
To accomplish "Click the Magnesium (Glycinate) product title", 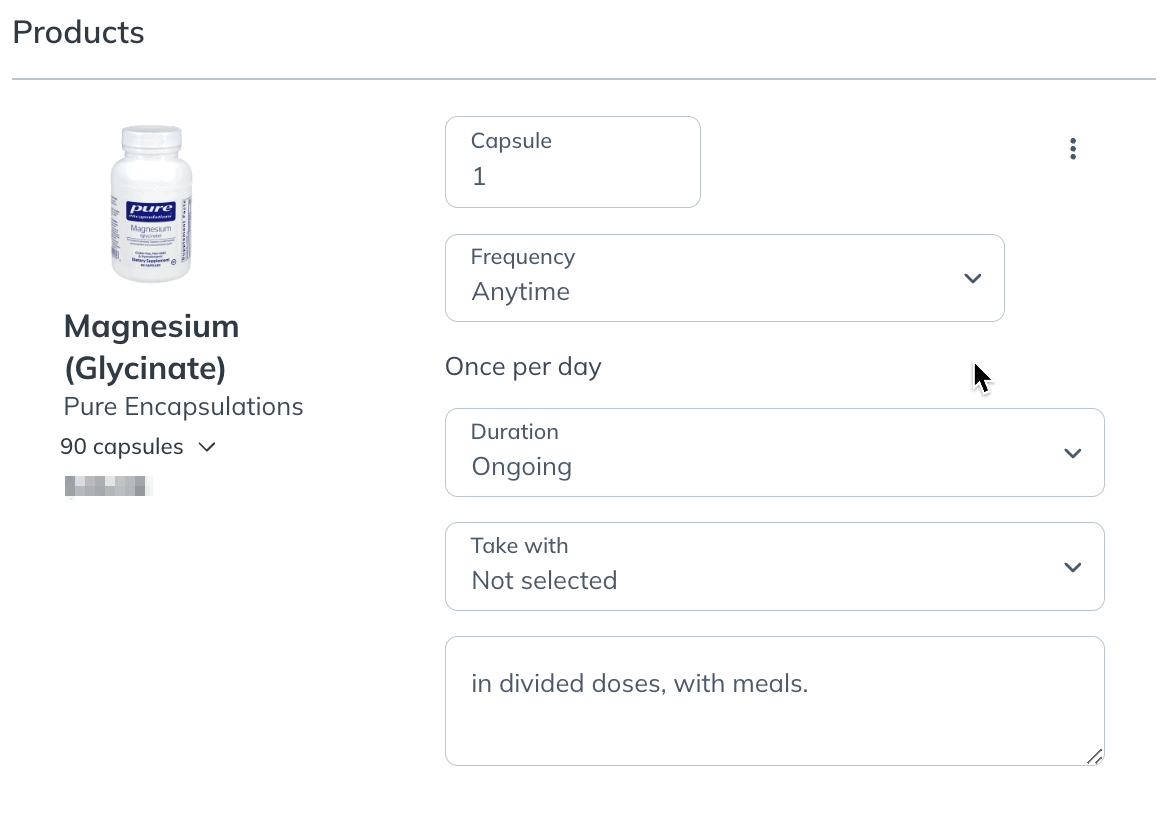I will (x=152, y=347).
